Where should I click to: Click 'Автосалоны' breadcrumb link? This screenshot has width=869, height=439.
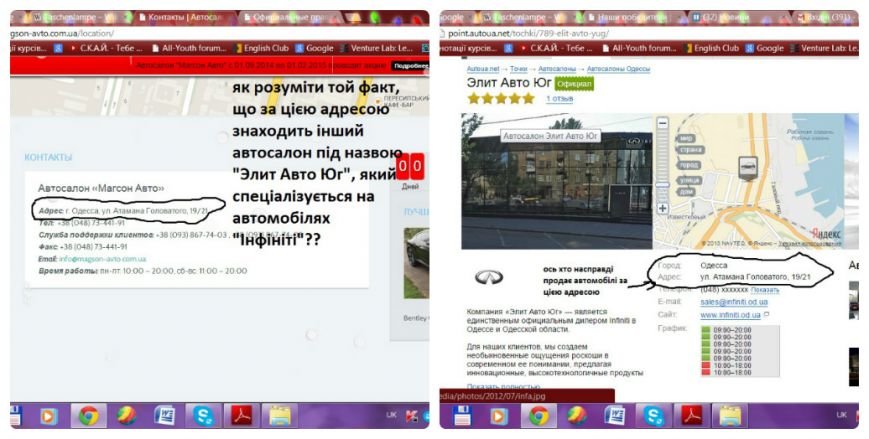[x=557, y=69]
